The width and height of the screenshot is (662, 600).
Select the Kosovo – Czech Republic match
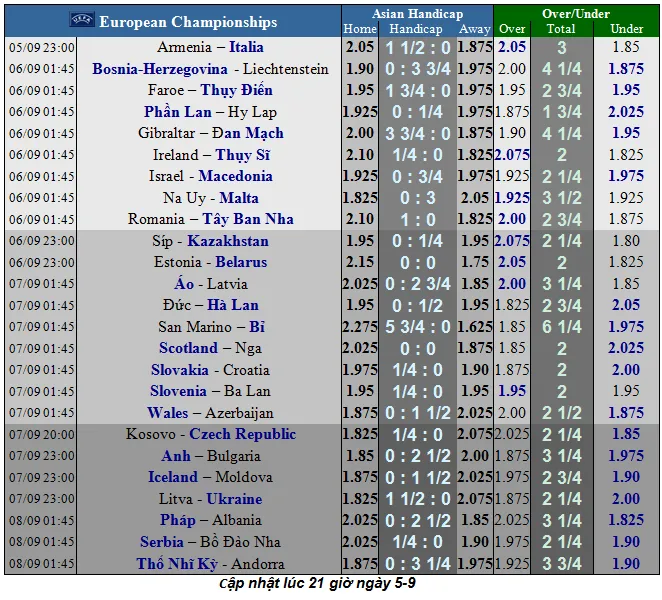click(210, 434)
